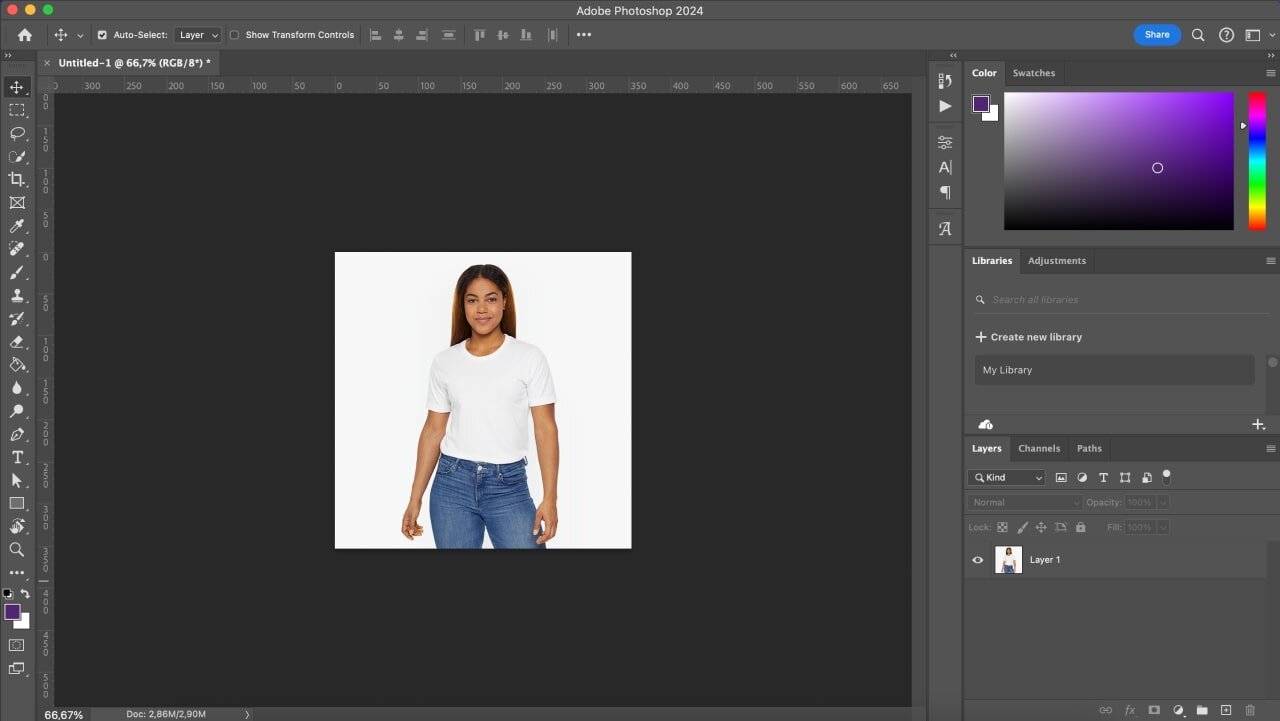This screenshot has height=721, width=1280.
Task: Select the Rectangular Marquee tool
Action: pyautogui.click(x=17, y=110)
